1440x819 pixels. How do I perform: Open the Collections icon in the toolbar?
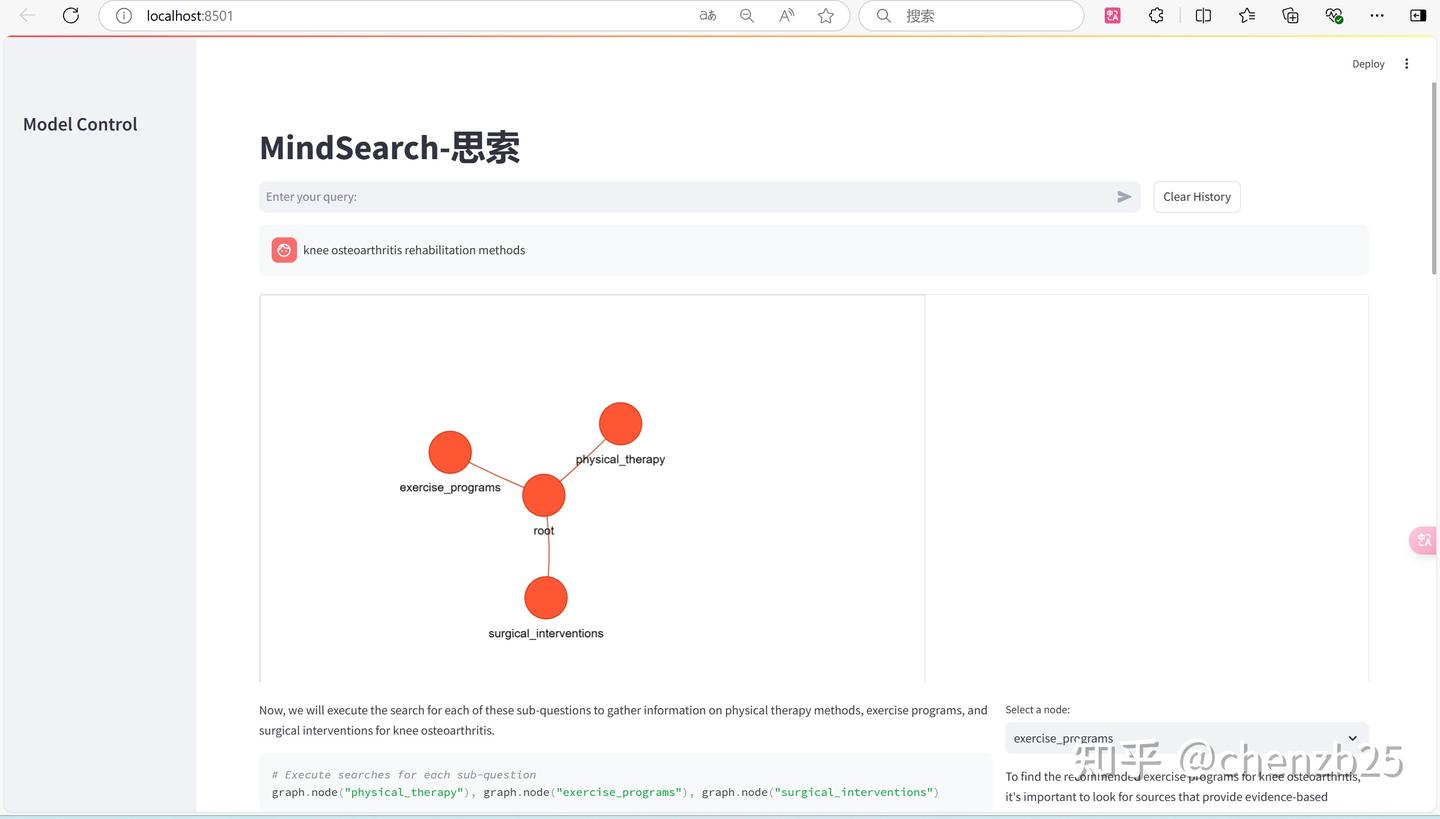1290,15
